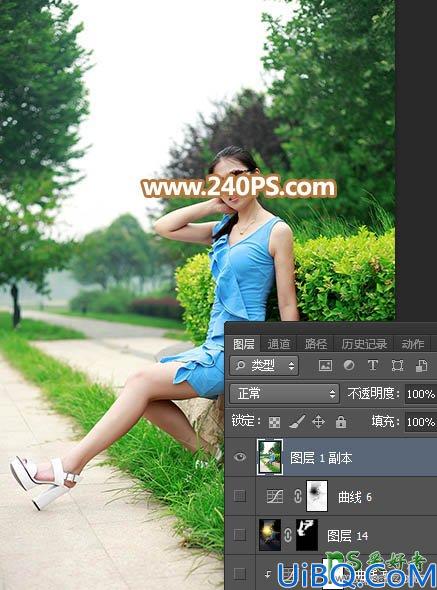Image resolution: width=437 pixels, height=590 pixels.
Task: Open the 动作 (Actions) tab
Action: click(412, 344)
